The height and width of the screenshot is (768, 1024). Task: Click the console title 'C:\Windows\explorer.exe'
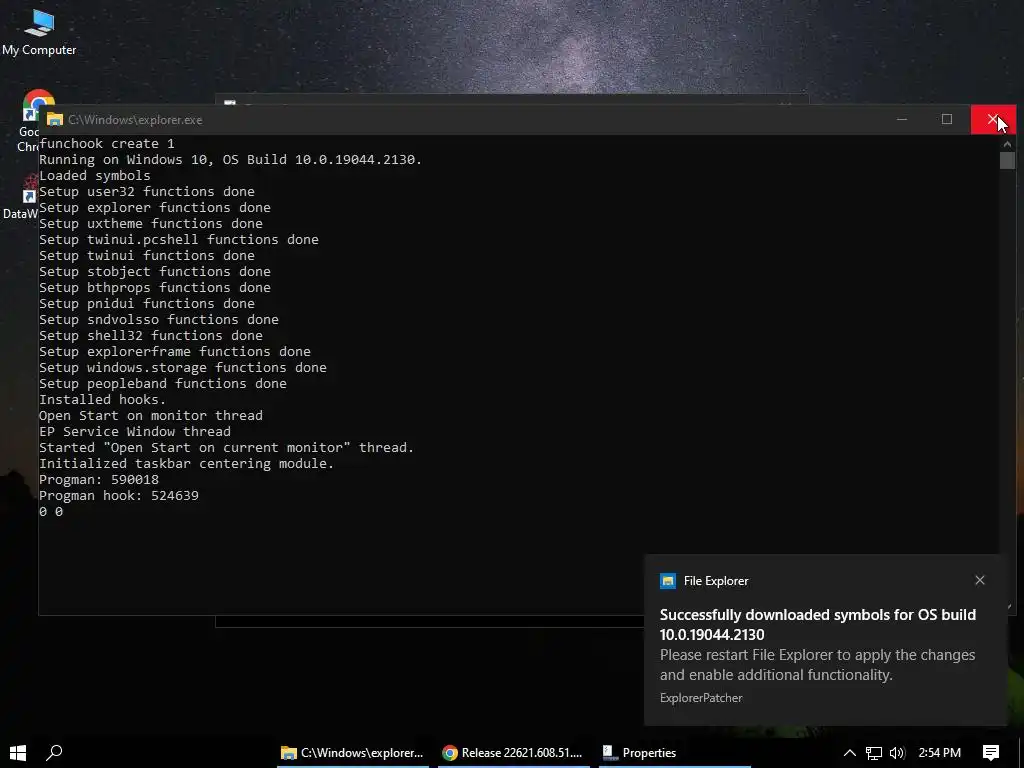pos(135,120)
